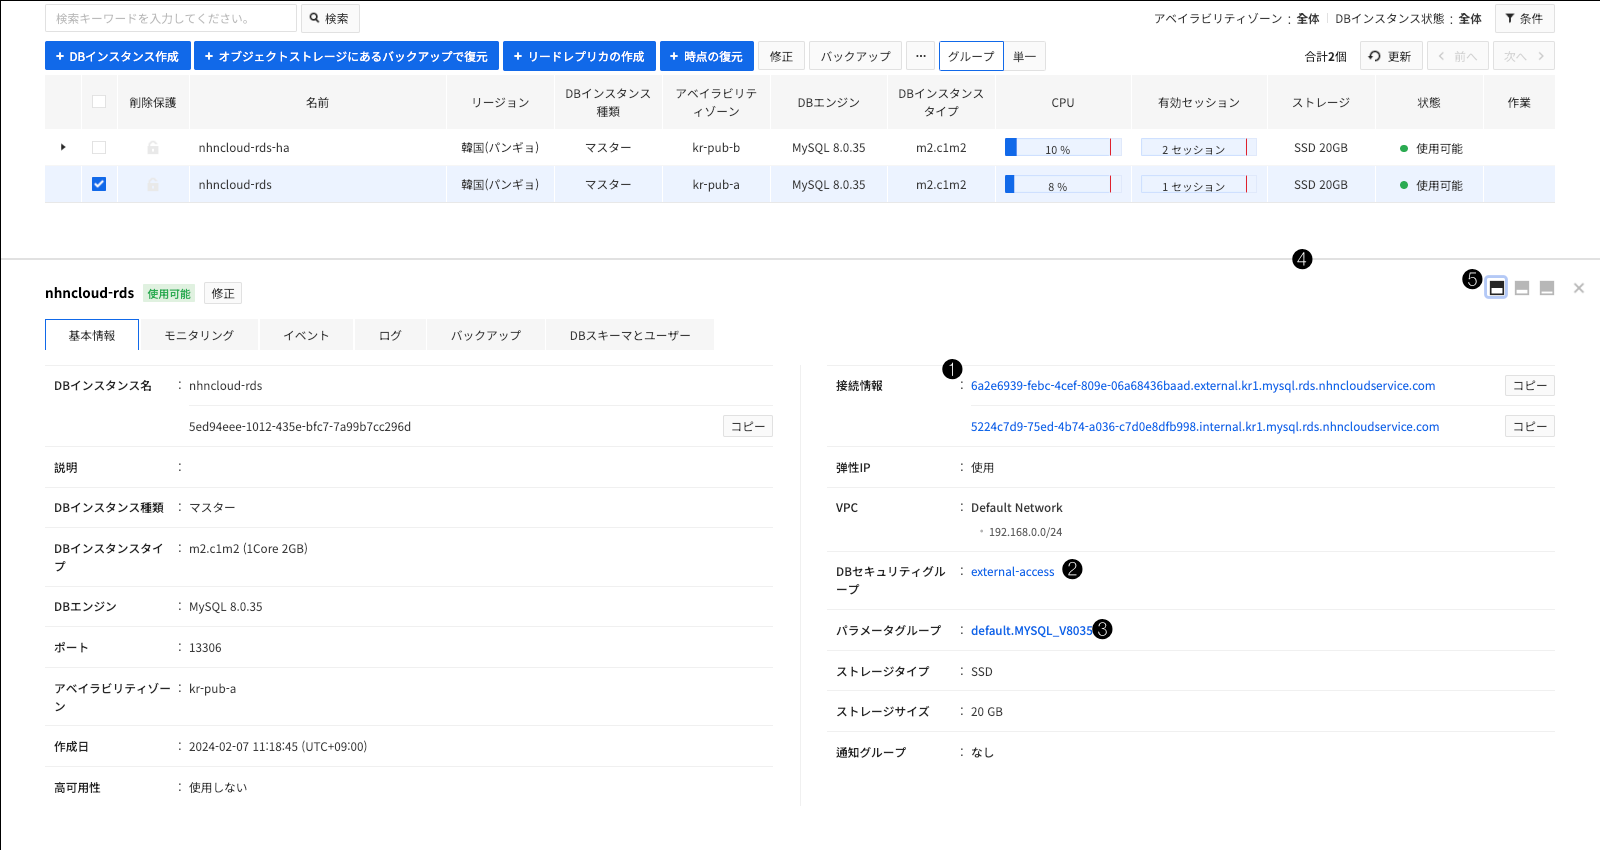The height and width of the screenshot is (850, 1600).
Task: Click the 使用可能 status badge beside title
Action: [x=169, y=293]
